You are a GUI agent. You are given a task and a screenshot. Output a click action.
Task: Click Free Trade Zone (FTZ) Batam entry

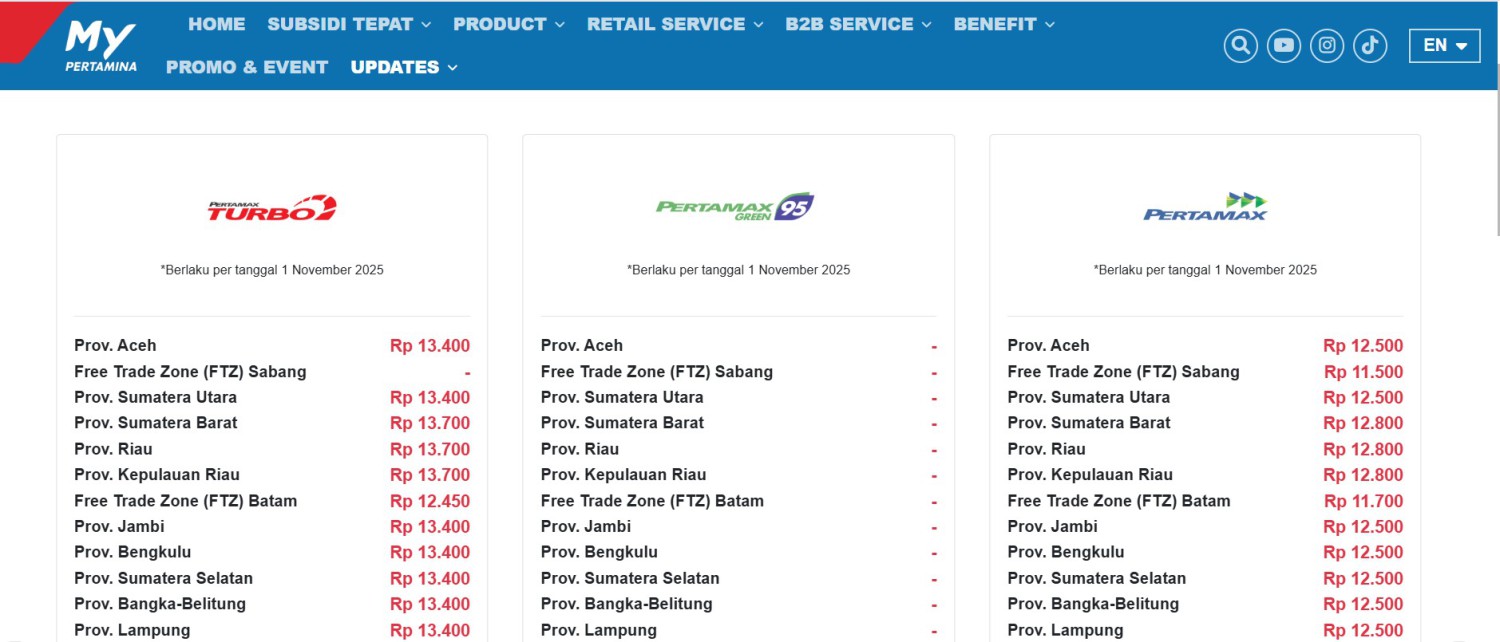(x=185, y=500)
